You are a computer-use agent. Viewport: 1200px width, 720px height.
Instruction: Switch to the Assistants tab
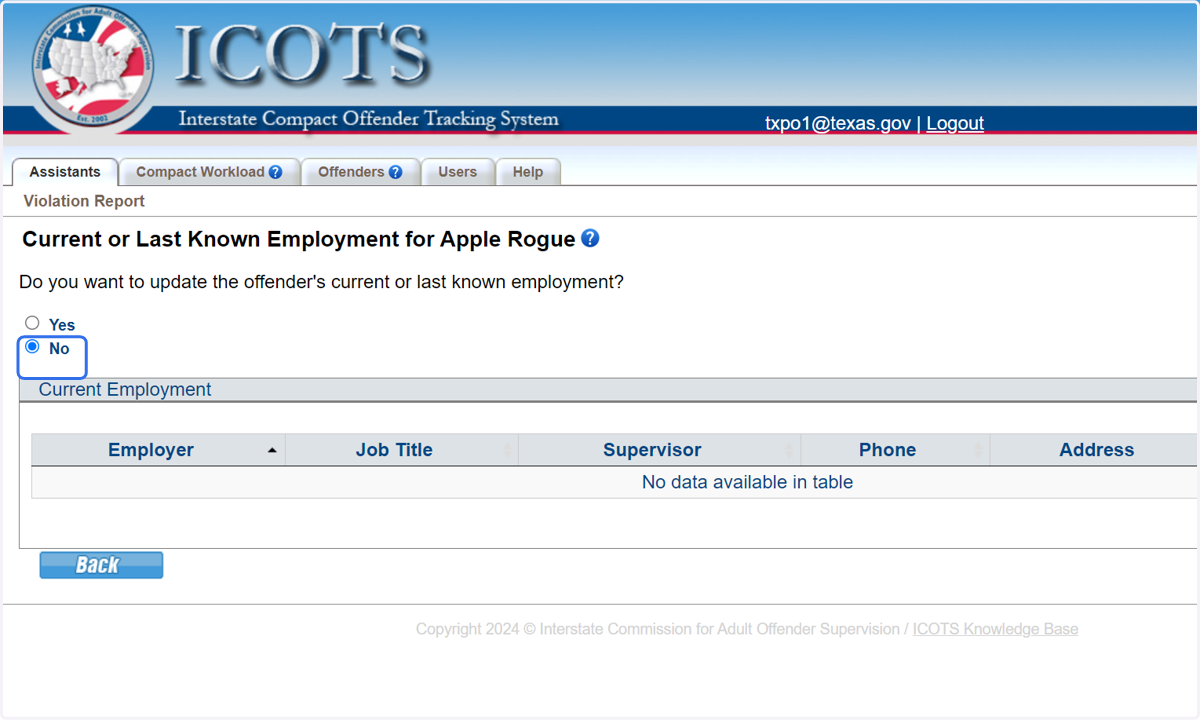(x=65, y=172)
